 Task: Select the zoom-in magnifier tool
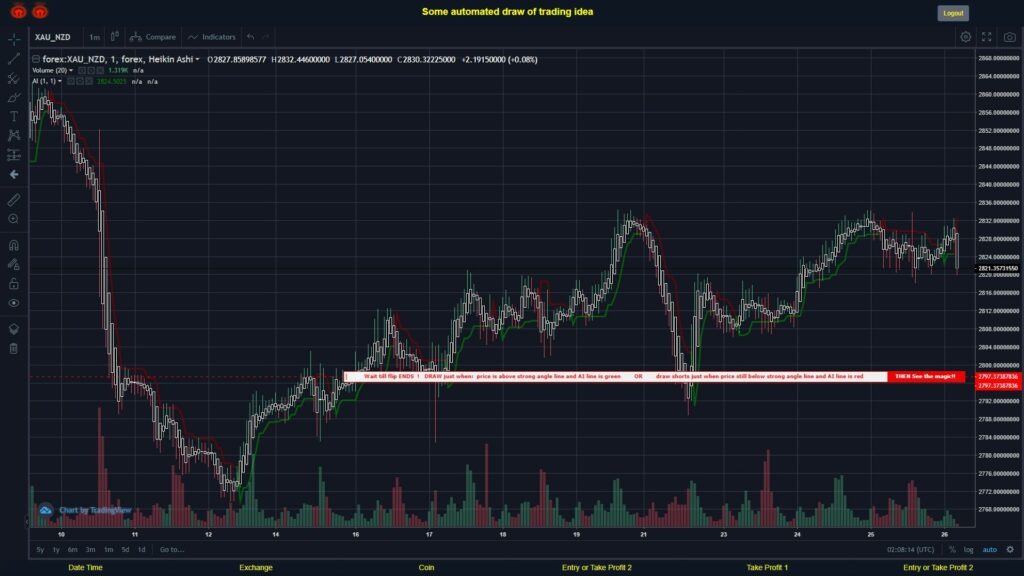tap(14, 217)
